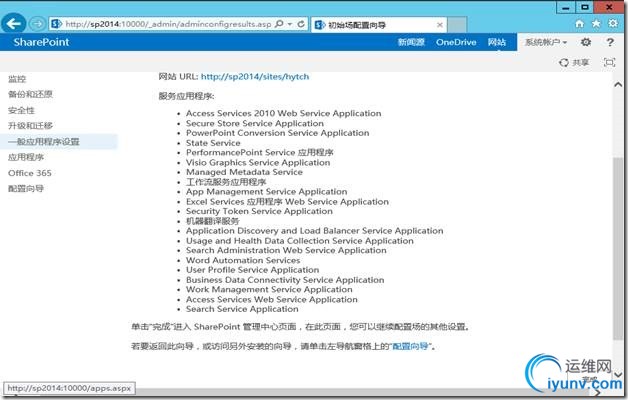Click the browser forward arrow
The image size is (628, 400).
coord(37,24)
